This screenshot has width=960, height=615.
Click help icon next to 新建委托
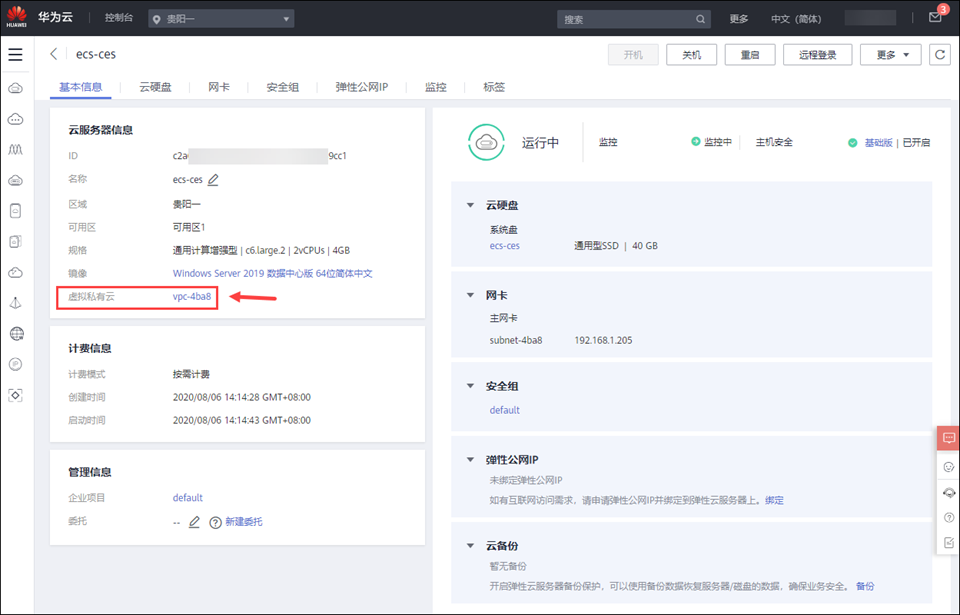[x=215, y=522]
